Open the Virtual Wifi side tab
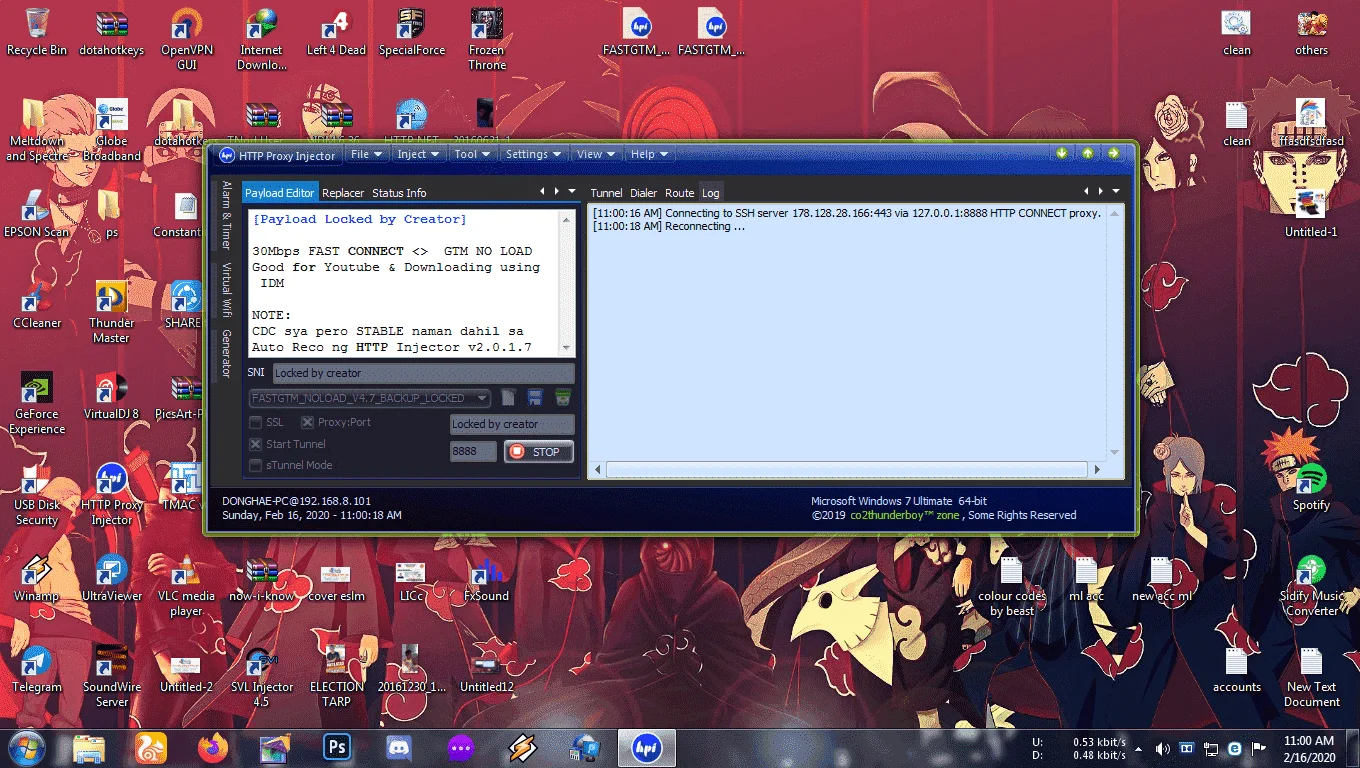The width and height of the screenshot is (1360, 768). pyautogui.click(x=227, y=289)
